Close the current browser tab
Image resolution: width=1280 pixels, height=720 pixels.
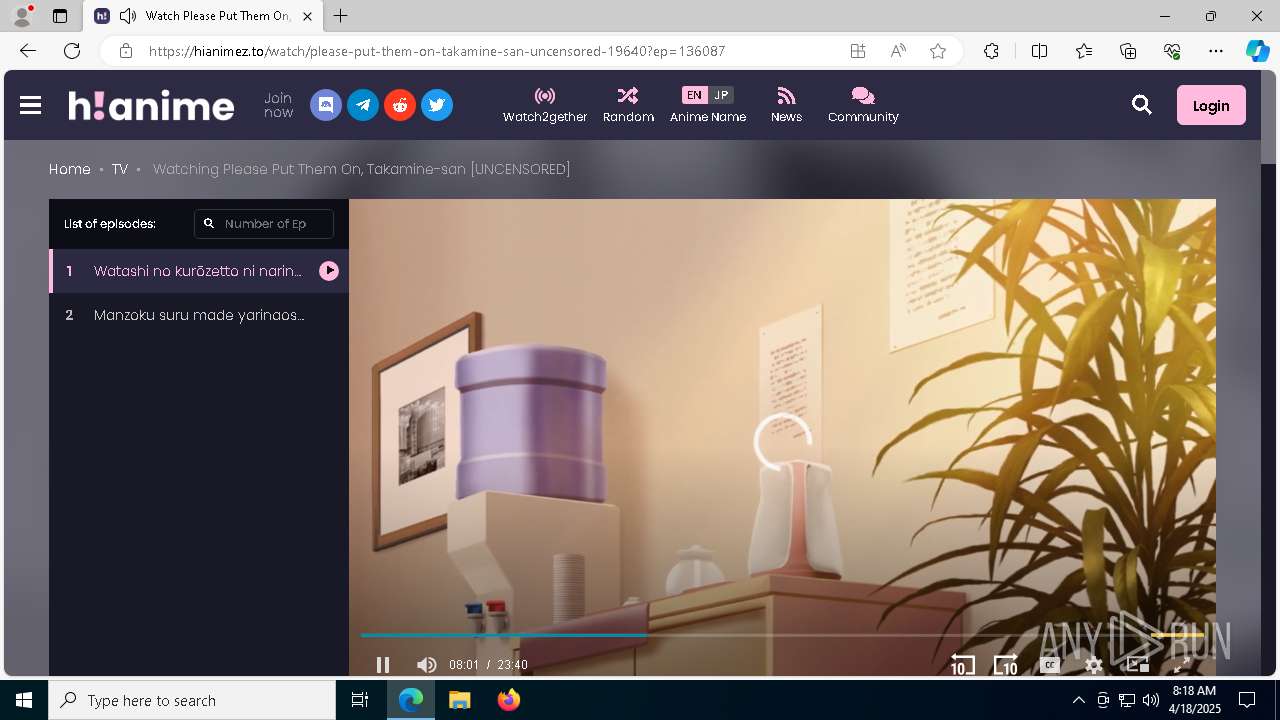click(307, 16)
